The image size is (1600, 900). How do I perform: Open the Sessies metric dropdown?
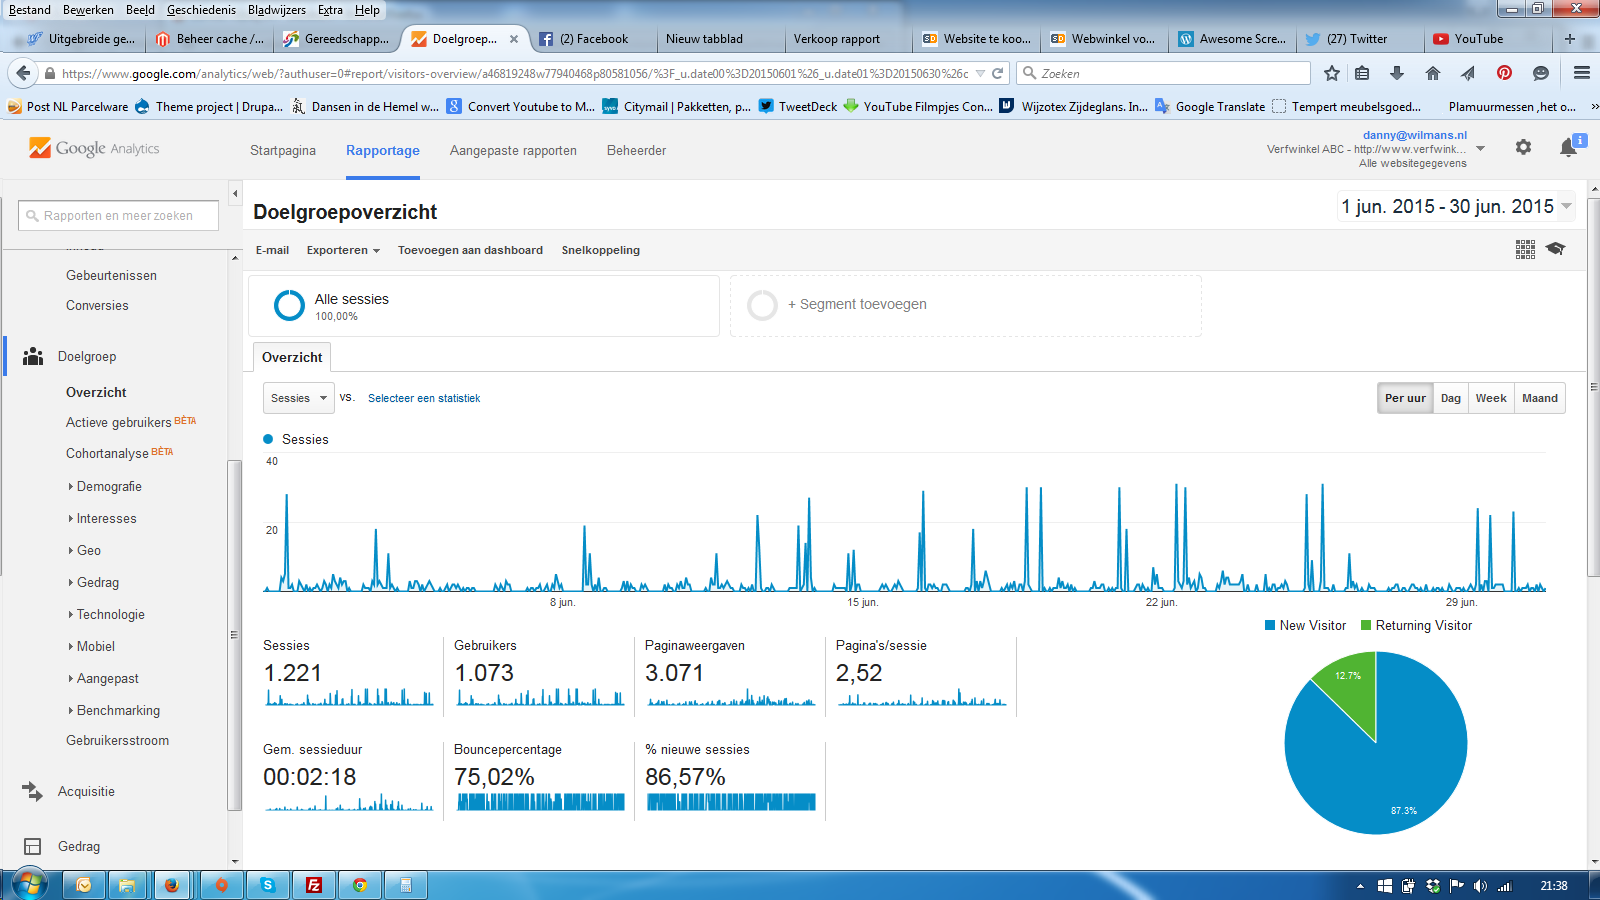pos(298,398)
